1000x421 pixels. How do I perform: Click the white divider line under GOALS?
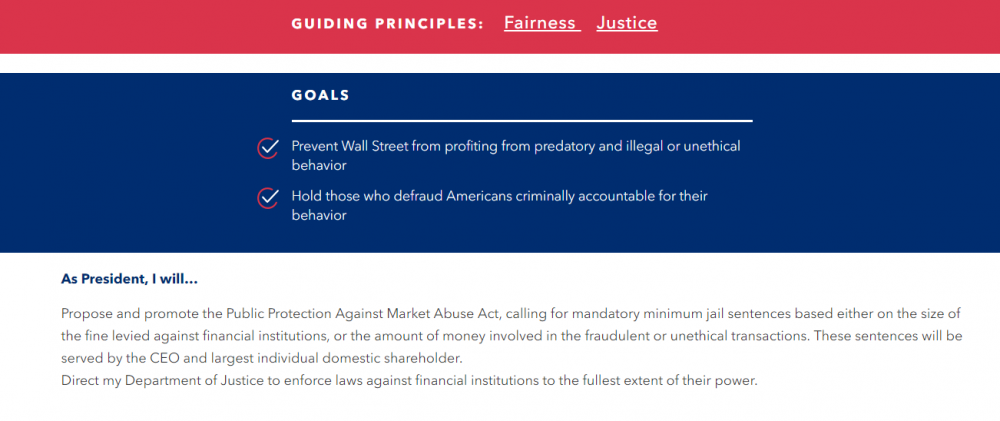522,121
